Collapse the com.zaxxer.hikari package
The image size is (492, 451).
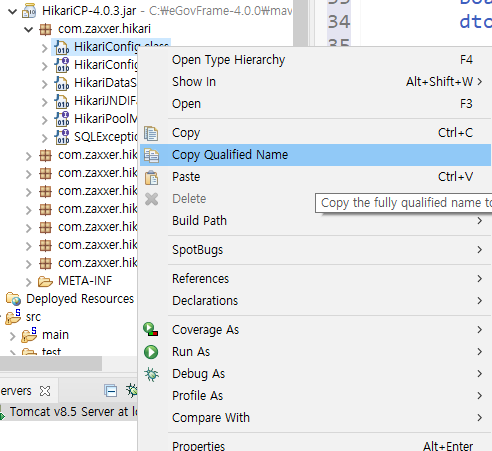tap(29, 30)
